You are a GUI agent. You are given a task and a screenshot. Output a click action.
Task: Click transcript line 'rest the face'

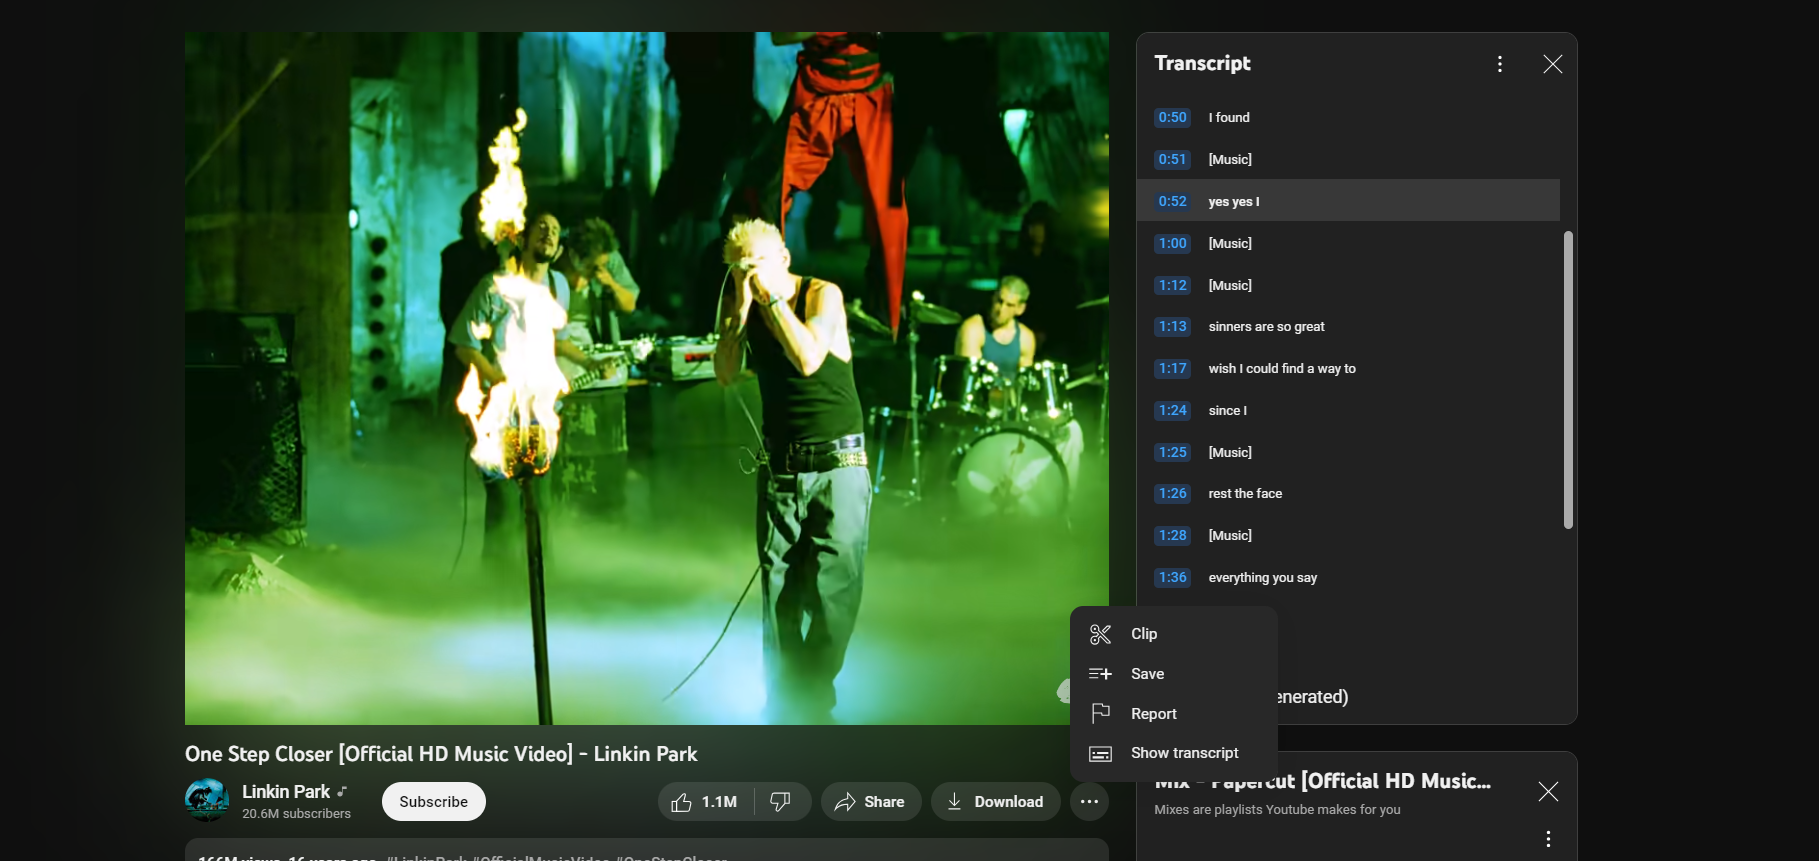tap(1245, 493)
